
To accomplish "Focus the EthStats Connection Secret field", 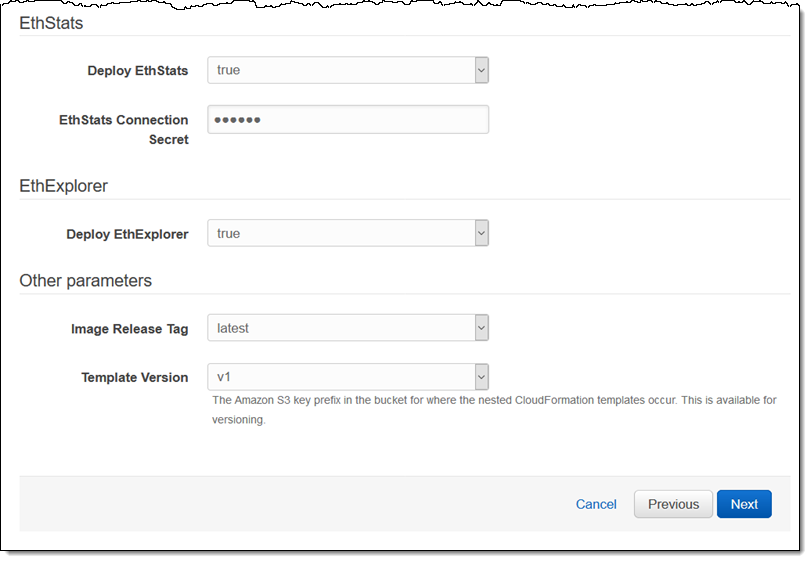I will (x=347, y=120).
